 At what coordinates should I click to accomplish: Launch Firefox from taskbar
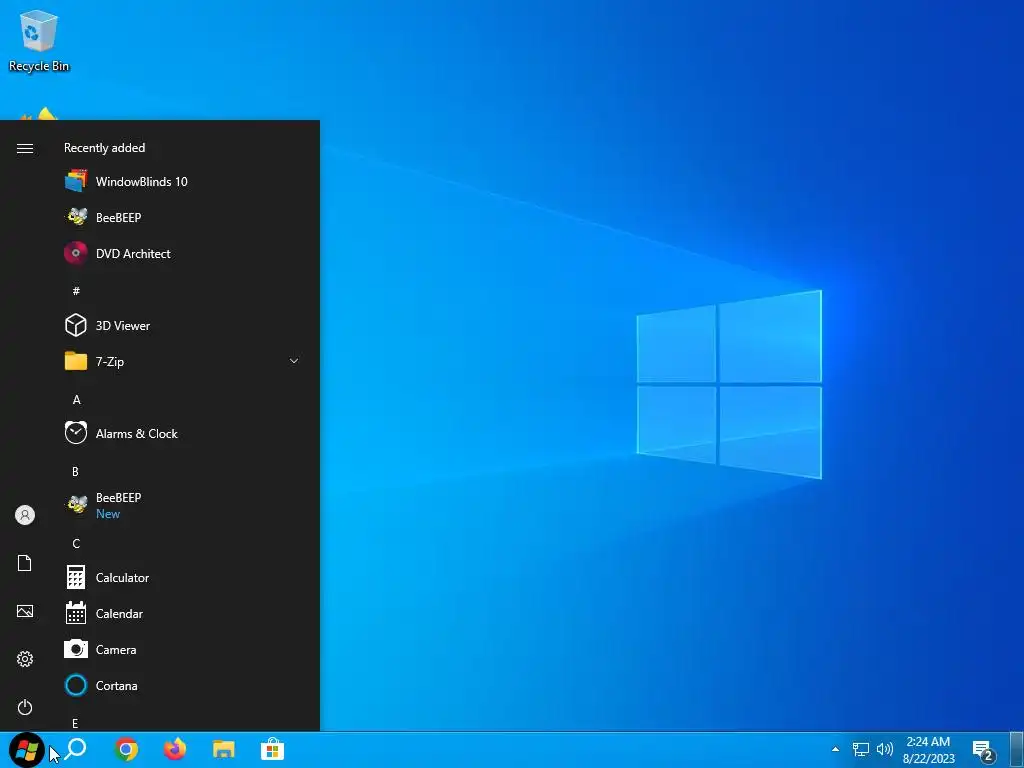click(x=174, y=749)
